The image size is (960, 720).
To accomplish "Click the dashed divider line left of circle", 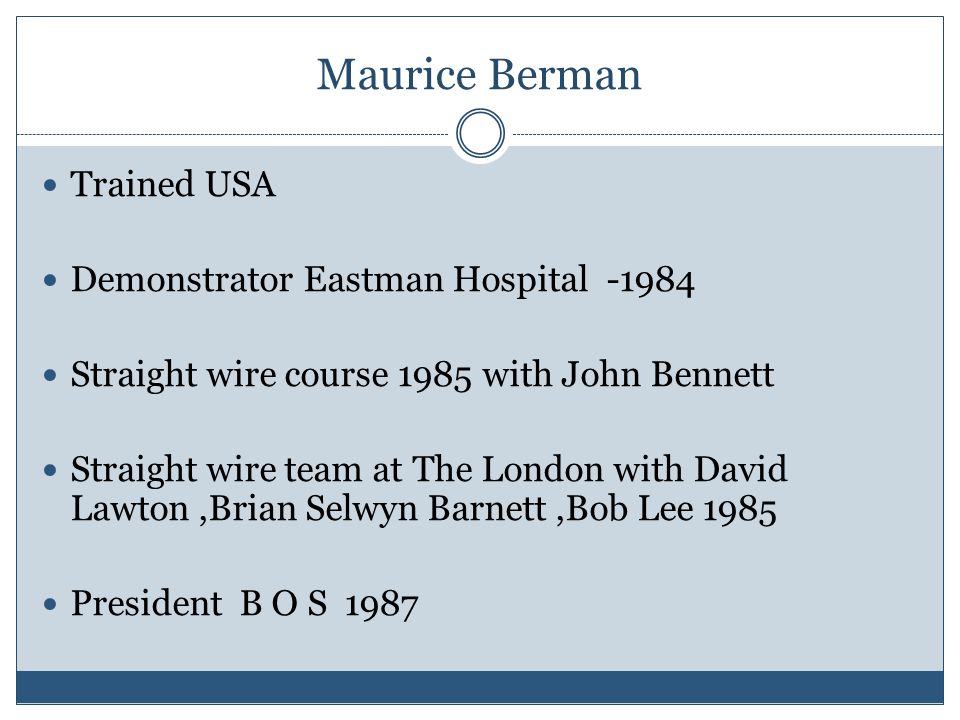I will (x=233, y=134).
